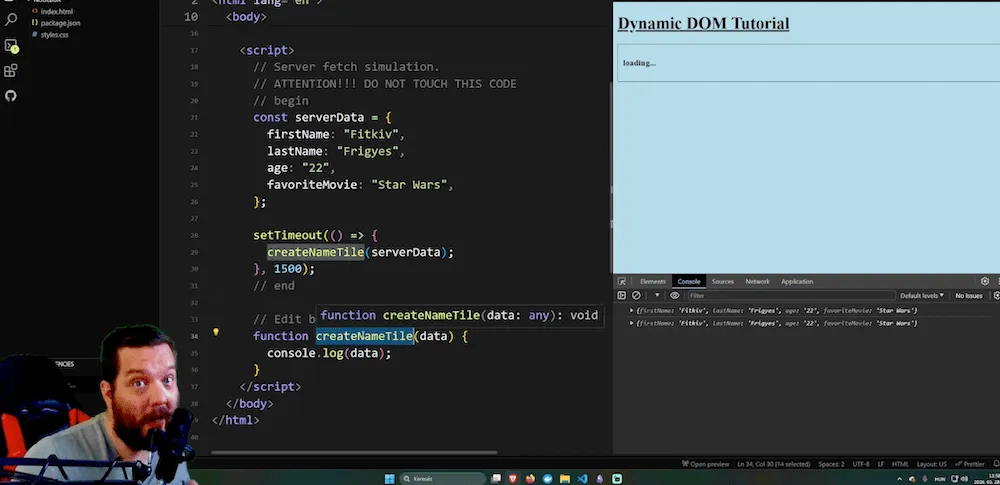Image resolution: width=1000 pixels, height=485 pixels.
Task: Click the console.log statement on line 35
Action: (328, 353)
